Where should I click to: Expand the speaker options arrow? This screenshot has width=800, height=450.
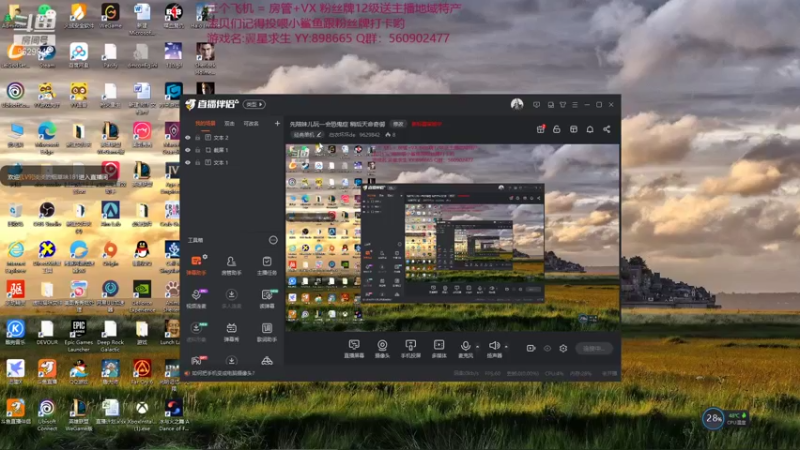[506, 346]
